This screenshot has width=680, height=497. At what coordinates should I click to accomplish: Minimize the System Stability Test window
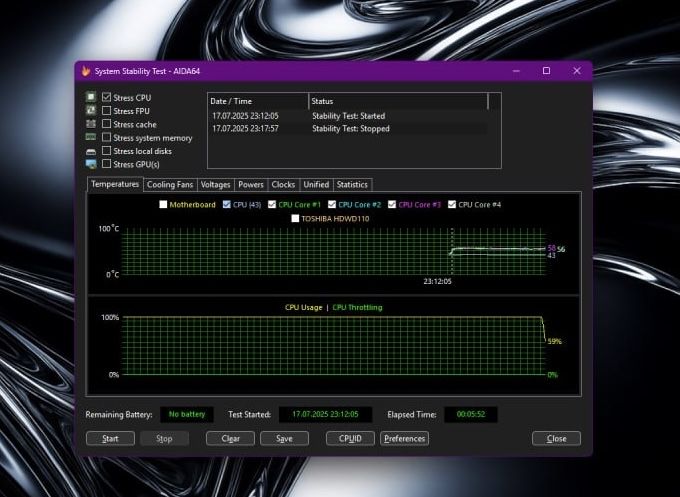[516, 71]
